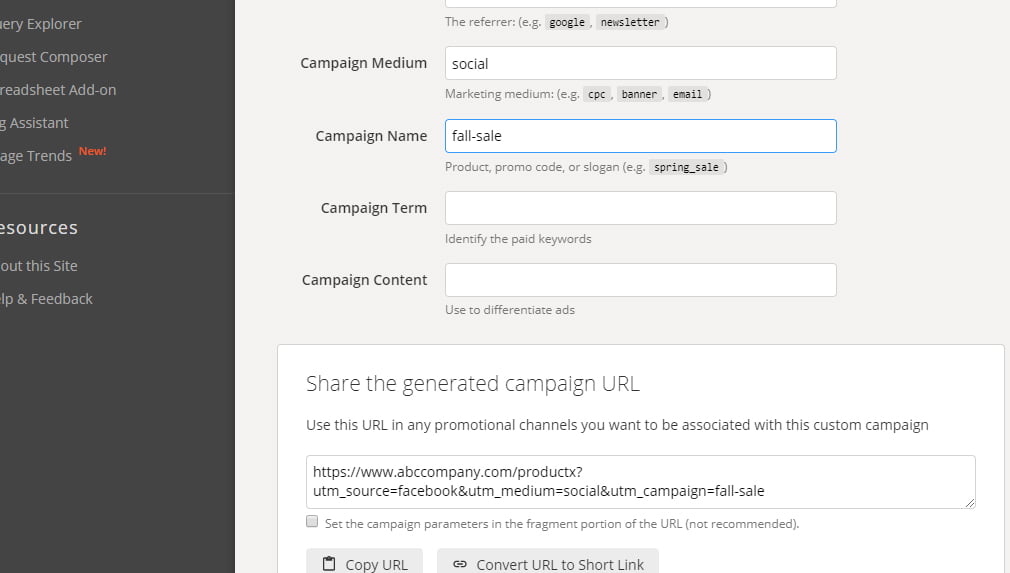Click the Campaign Content input field
This screenshot has height=573, width=1010.
(x=640, y=280)
